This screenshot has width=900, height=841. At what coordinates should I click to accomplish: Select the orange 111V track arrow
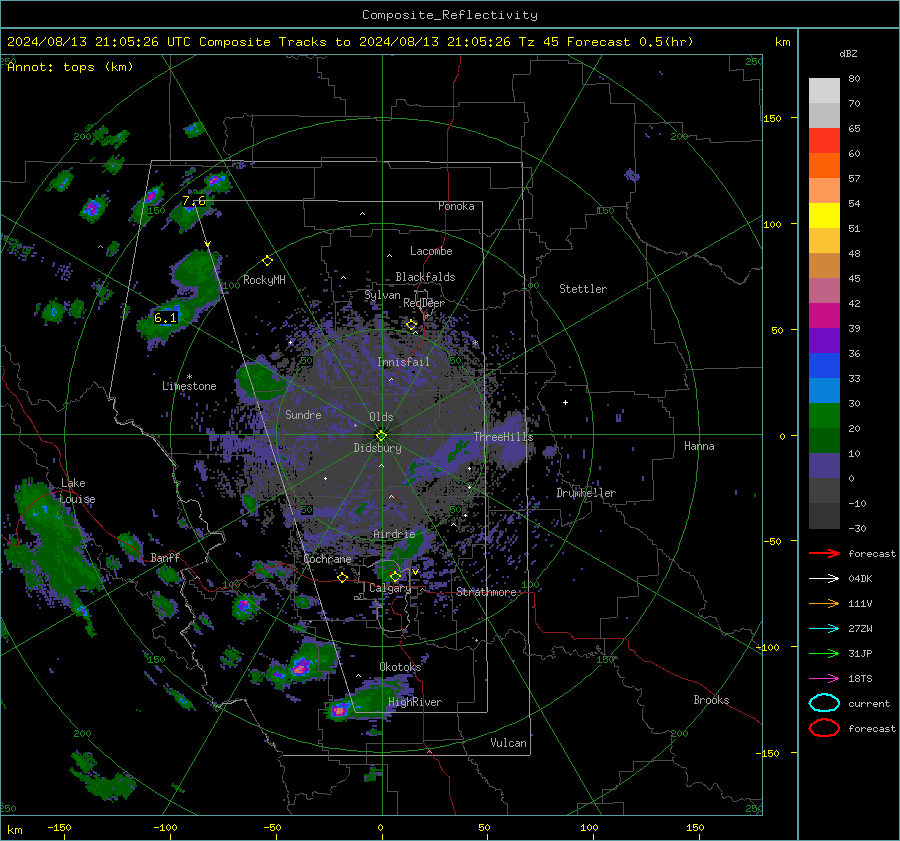point(824,603)
